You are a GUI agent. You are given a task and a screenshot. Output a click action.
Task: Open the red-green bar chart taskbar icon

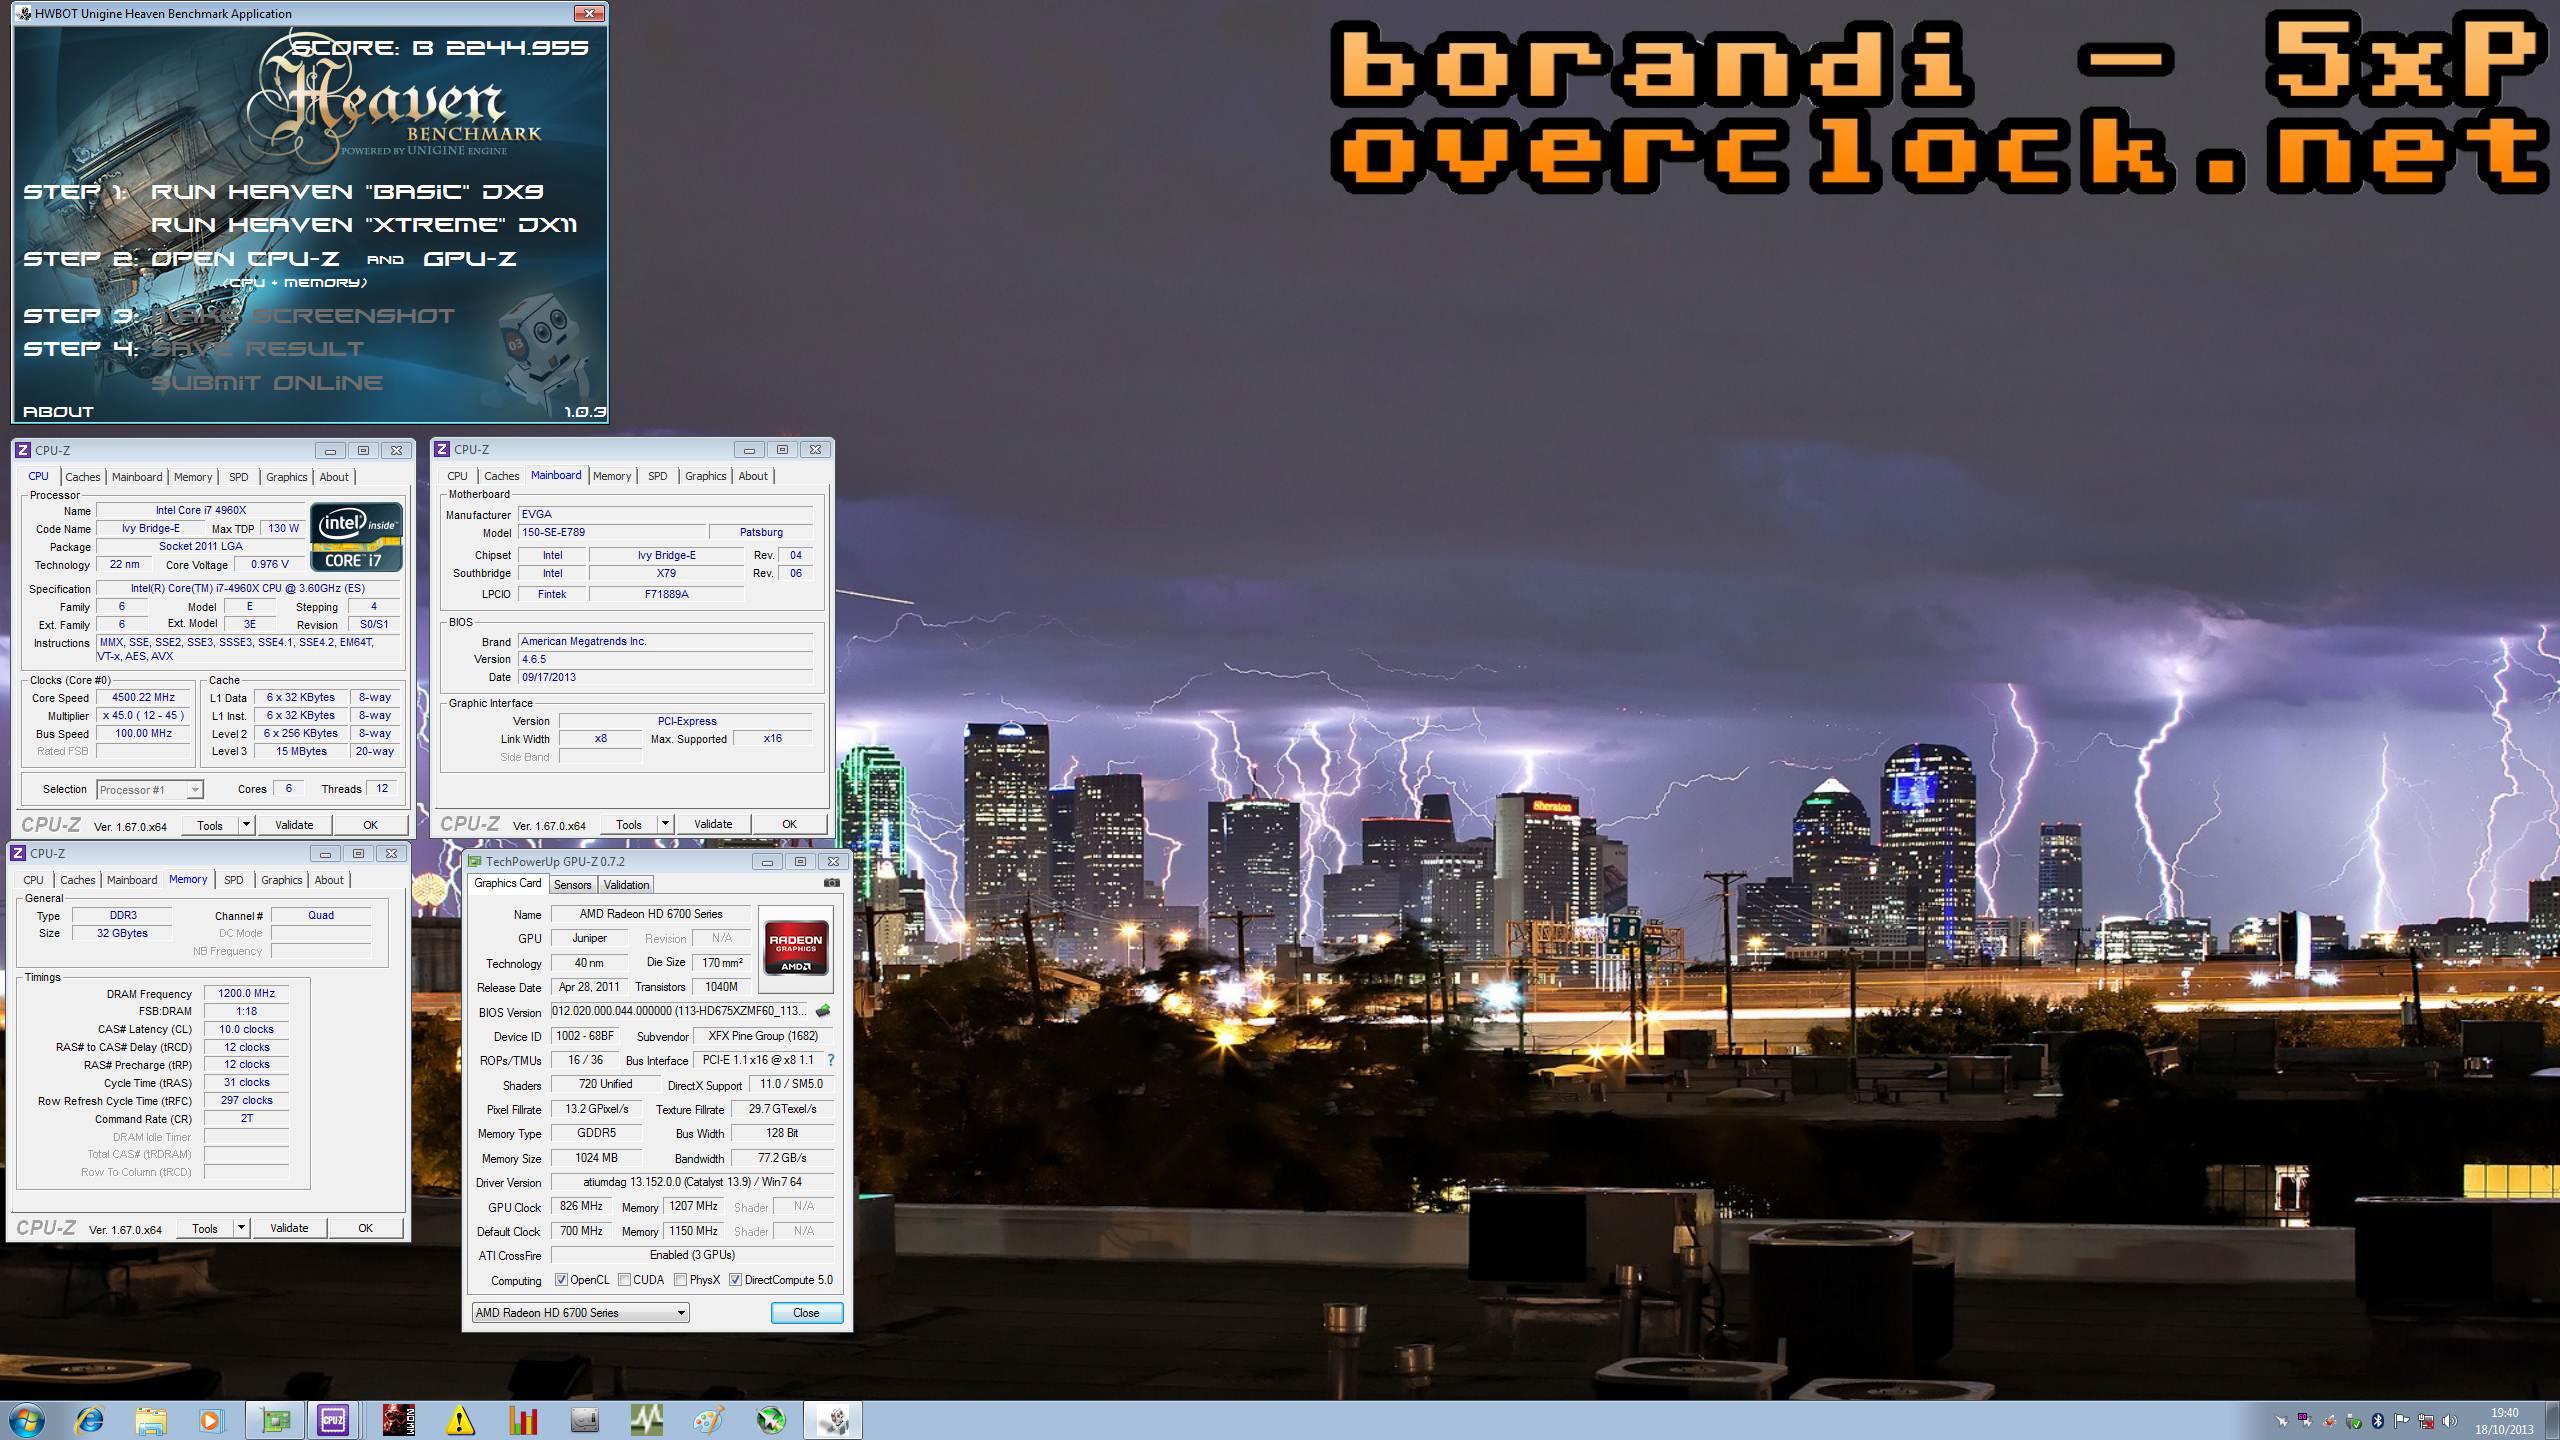[523, 1420]
